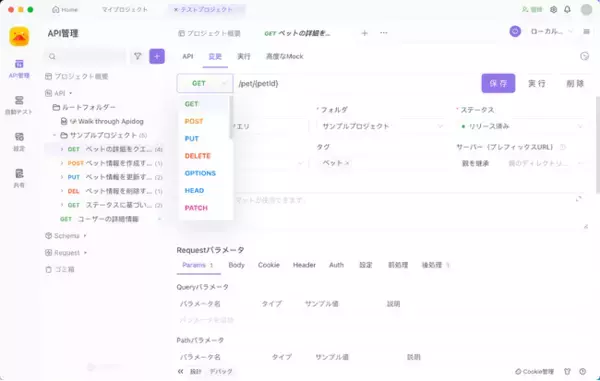
Task: Open the マイプロジェクト tab
Action: point(125,10)
